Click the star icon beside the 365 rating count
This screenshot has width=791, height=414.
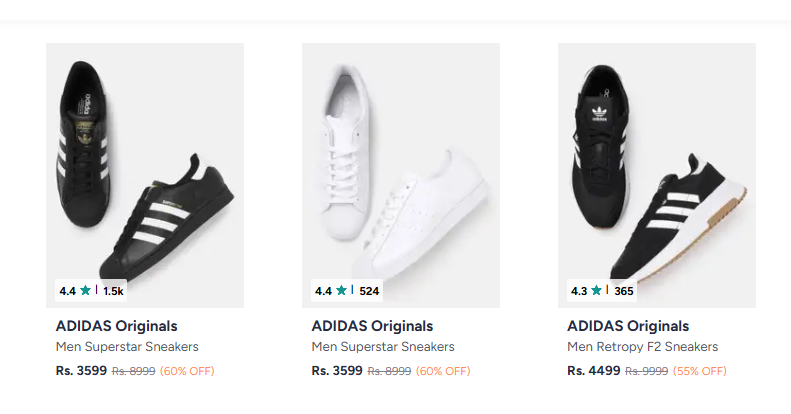[x=597, y=291]
